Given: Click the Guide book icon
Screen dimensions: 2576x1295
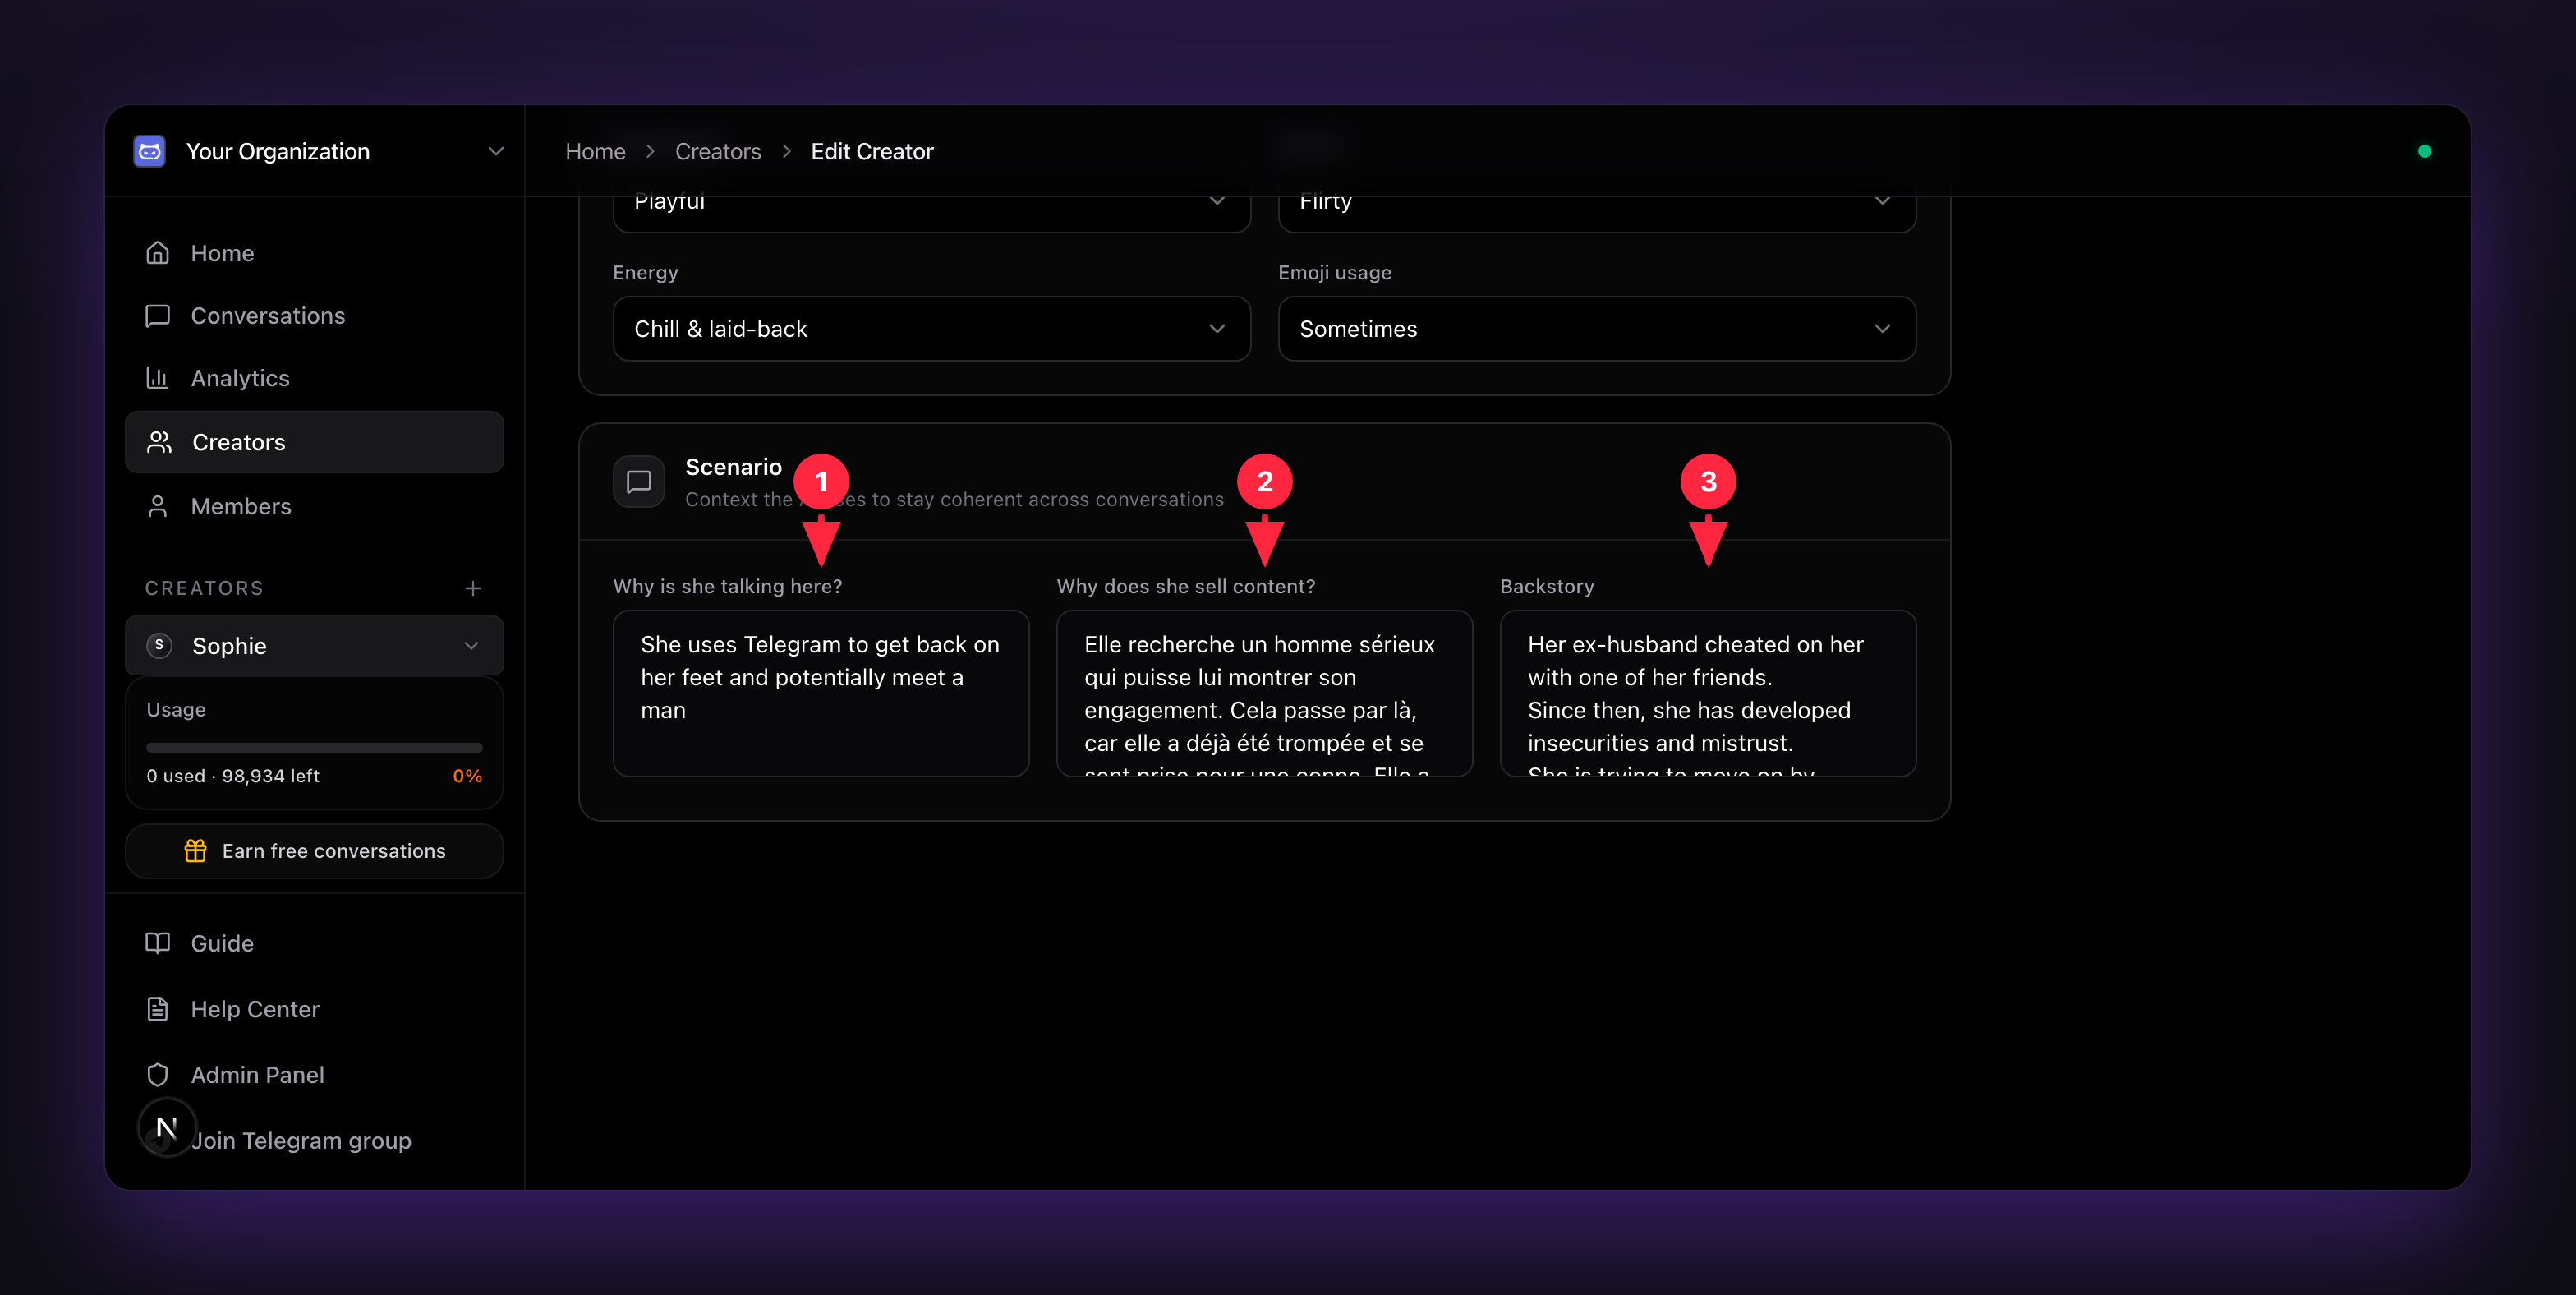Looking at the screenshot, I should (x=158, y=943).
